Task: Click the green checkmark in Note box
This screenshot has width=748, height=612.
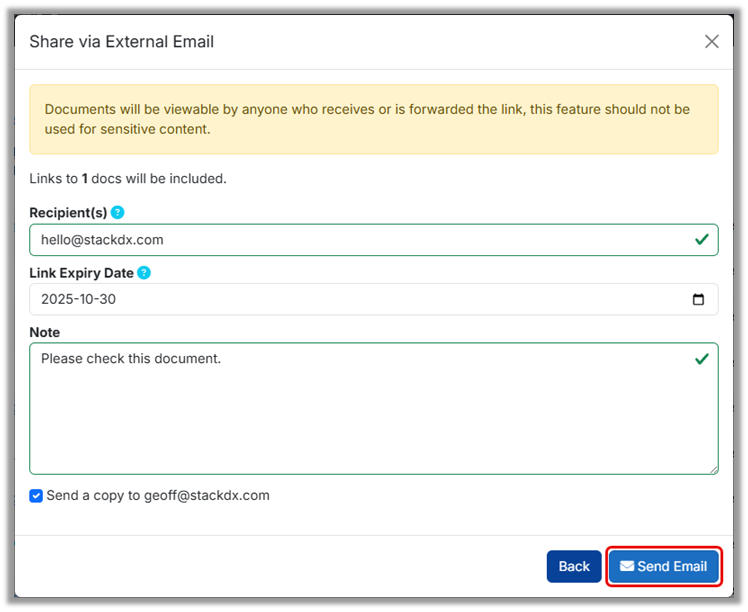Action: pyautogui.click(x=701, y=358)
